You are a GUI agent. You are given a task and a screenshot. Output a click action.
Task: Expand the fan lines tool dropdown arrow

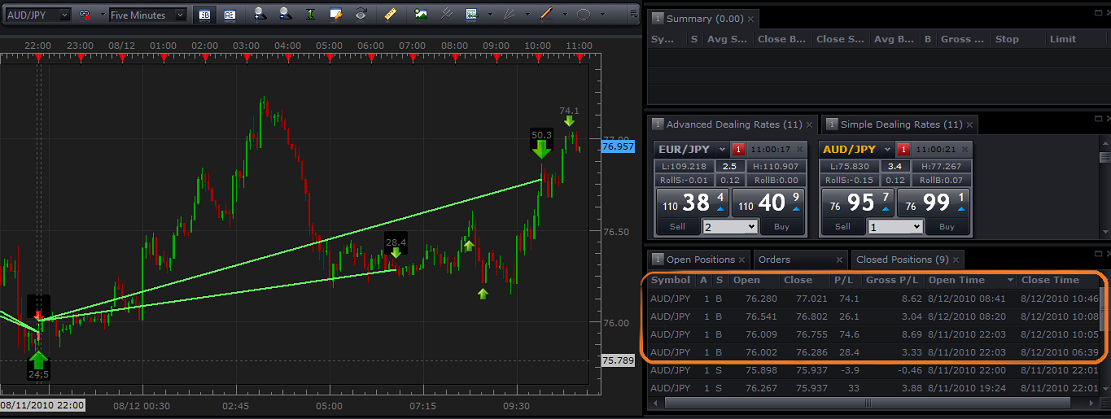(x=528, y=14)
